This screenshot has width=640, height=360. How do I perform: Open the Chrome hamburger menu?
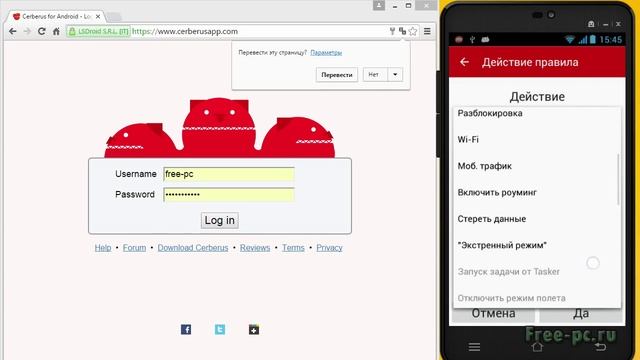click(x=427, y=31)
